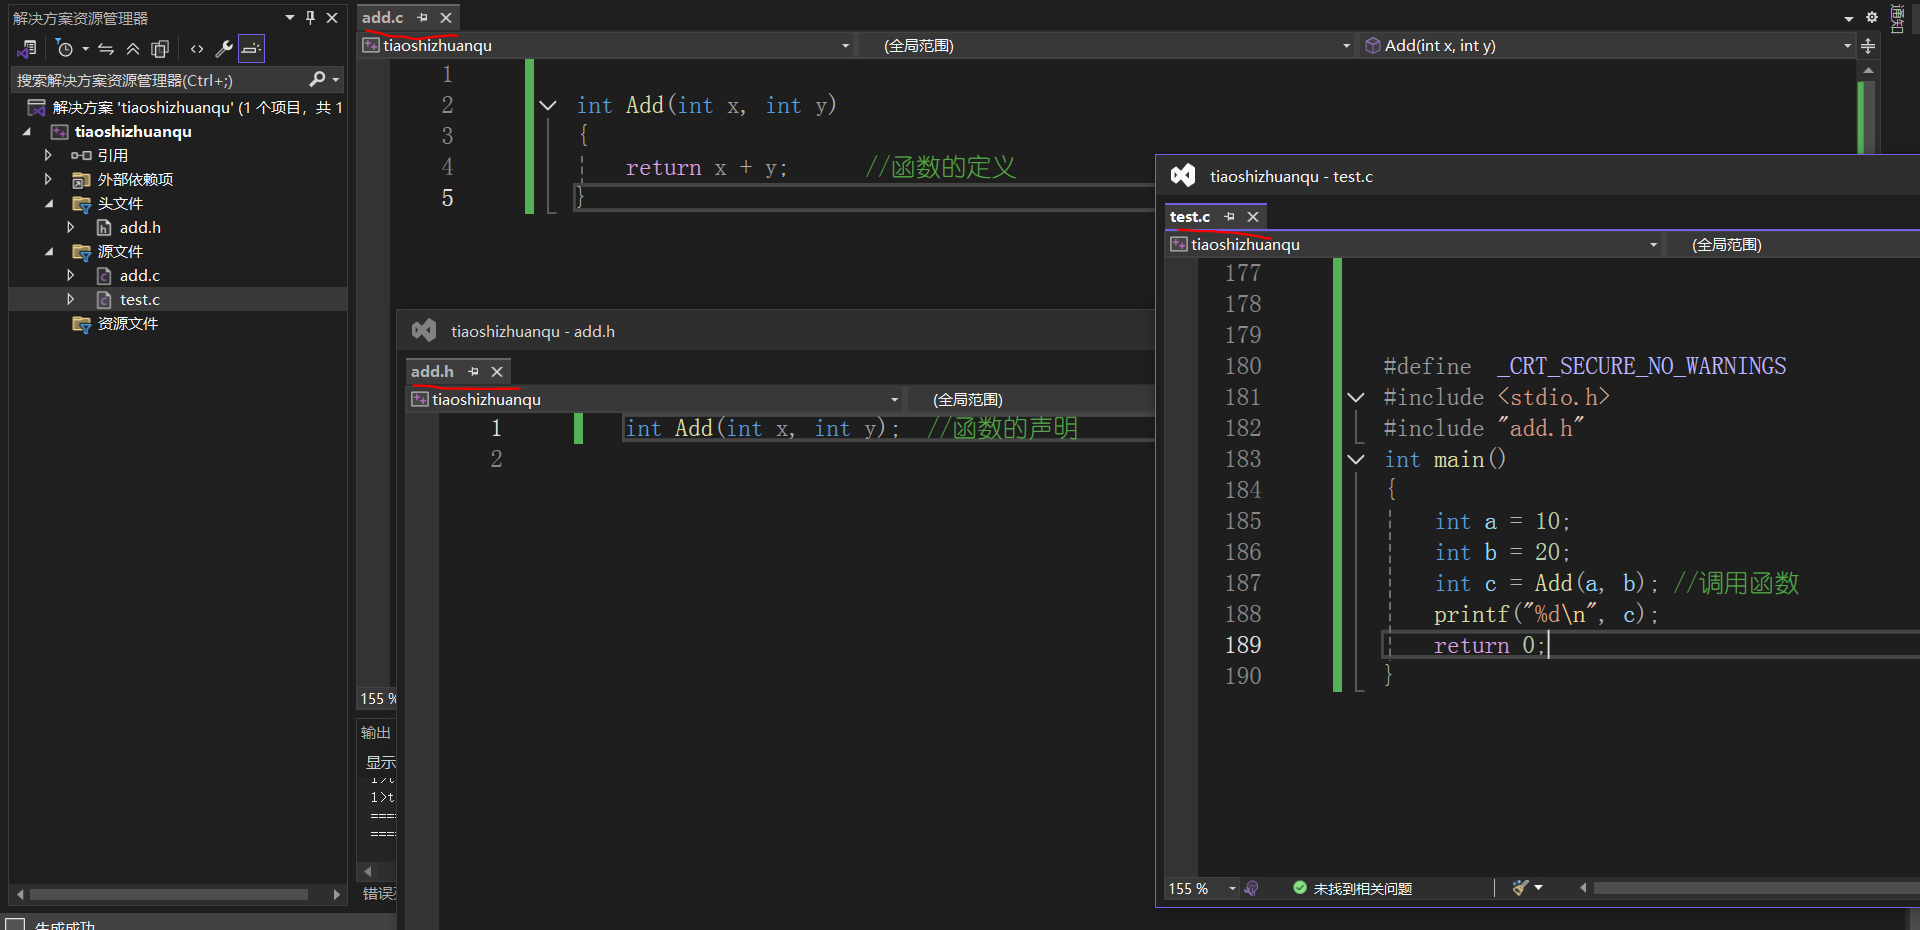Pin the Solution Explorer panel

(311, 18)
